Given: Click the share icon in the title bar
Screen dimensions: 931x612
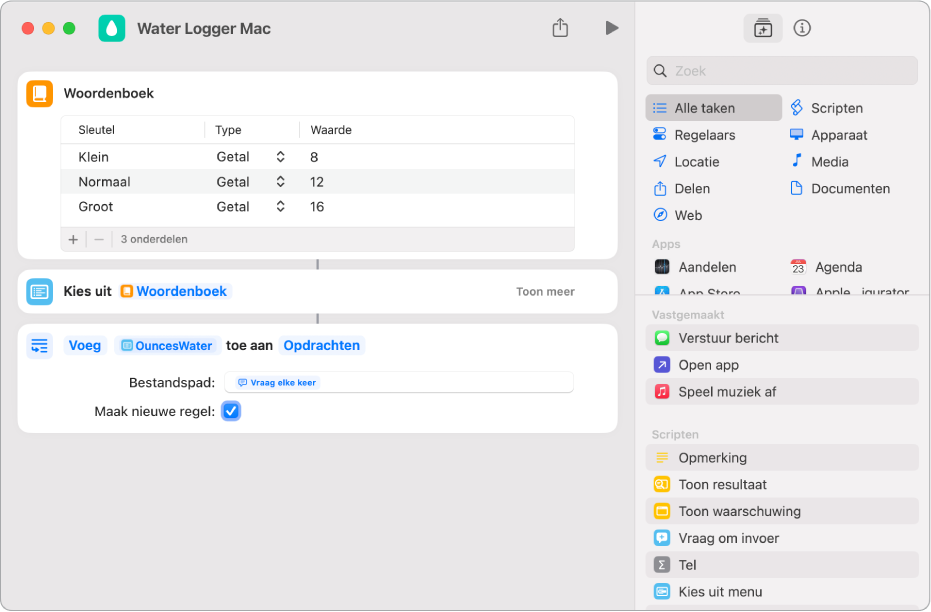Looking at the screenshot, I should (x=560, y=27).
